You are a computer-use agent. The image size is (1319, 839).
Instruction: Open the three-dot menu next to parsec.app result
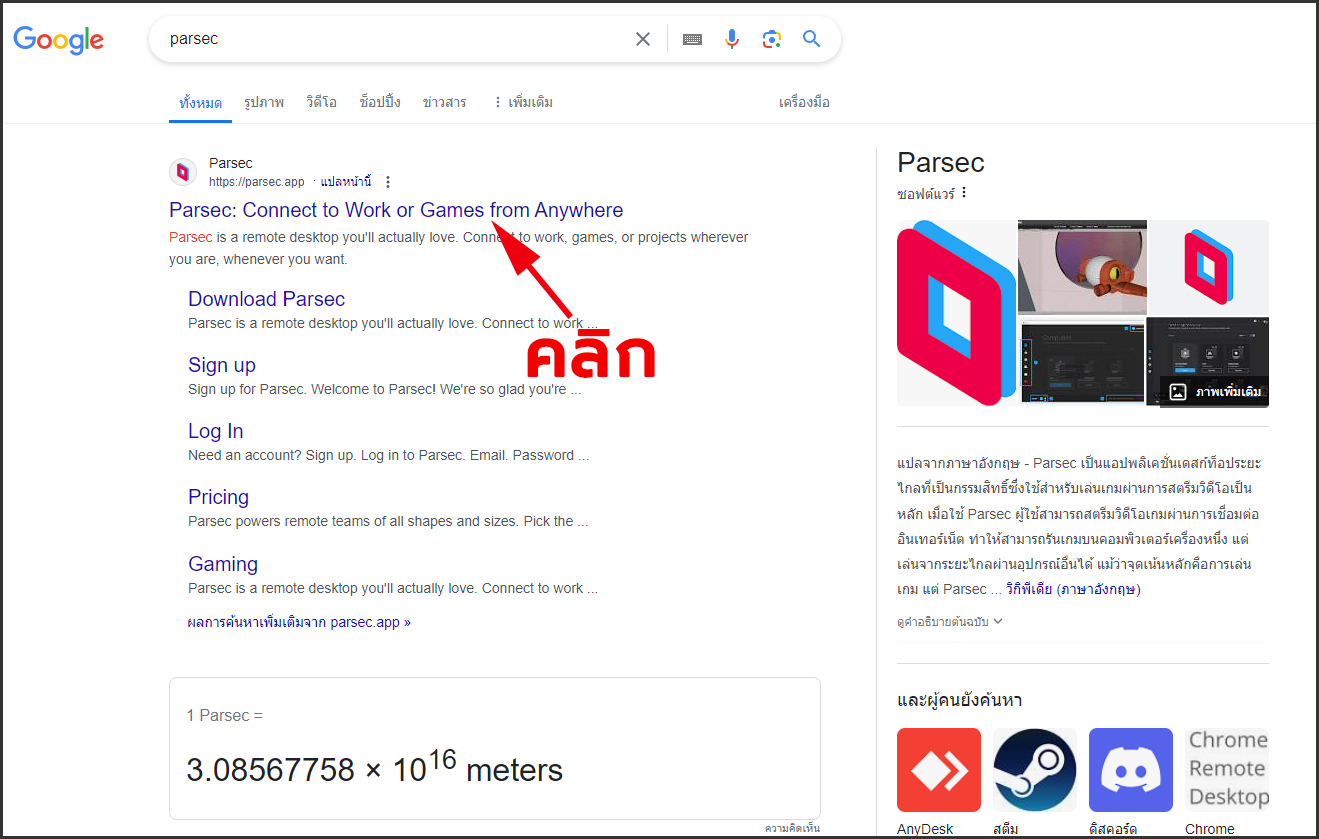tap(387, 181)
